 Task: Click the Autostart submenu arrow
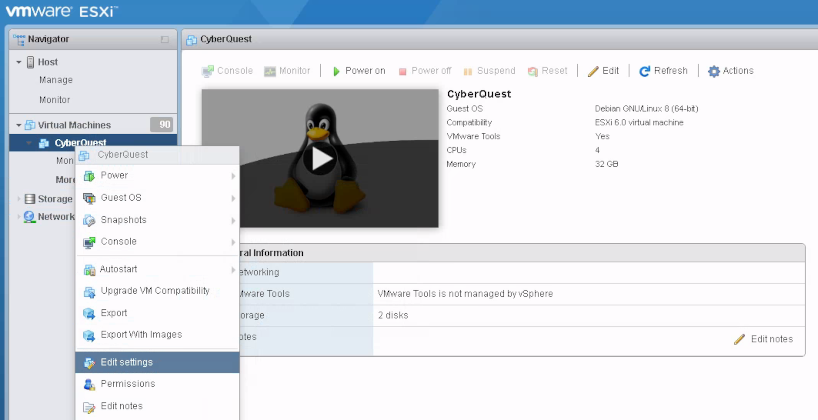(233, 270)
